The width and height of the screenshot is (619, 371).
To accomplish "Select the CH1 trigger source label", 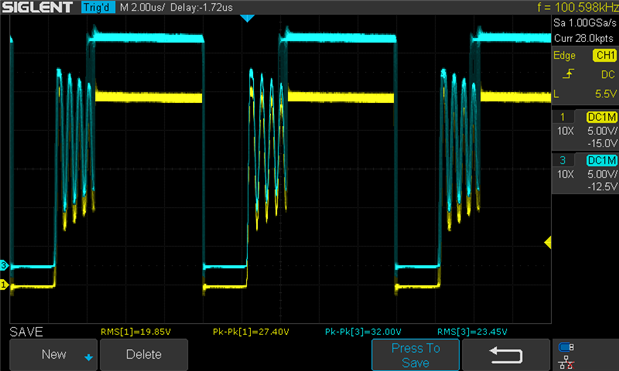I will pyautogui.click(x=604, y=55).
